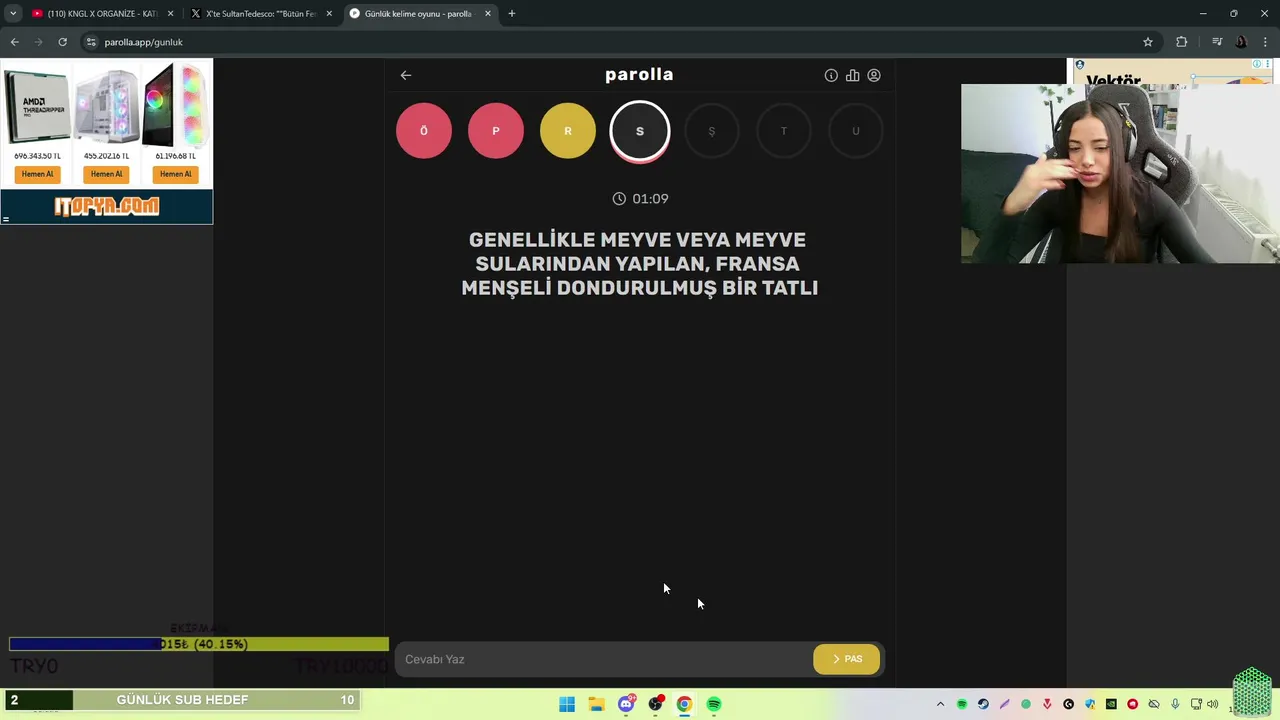This screenshot has height=720, width=1280.
Task: Select the yellow R letter circle
Action: tap(568, 131)
